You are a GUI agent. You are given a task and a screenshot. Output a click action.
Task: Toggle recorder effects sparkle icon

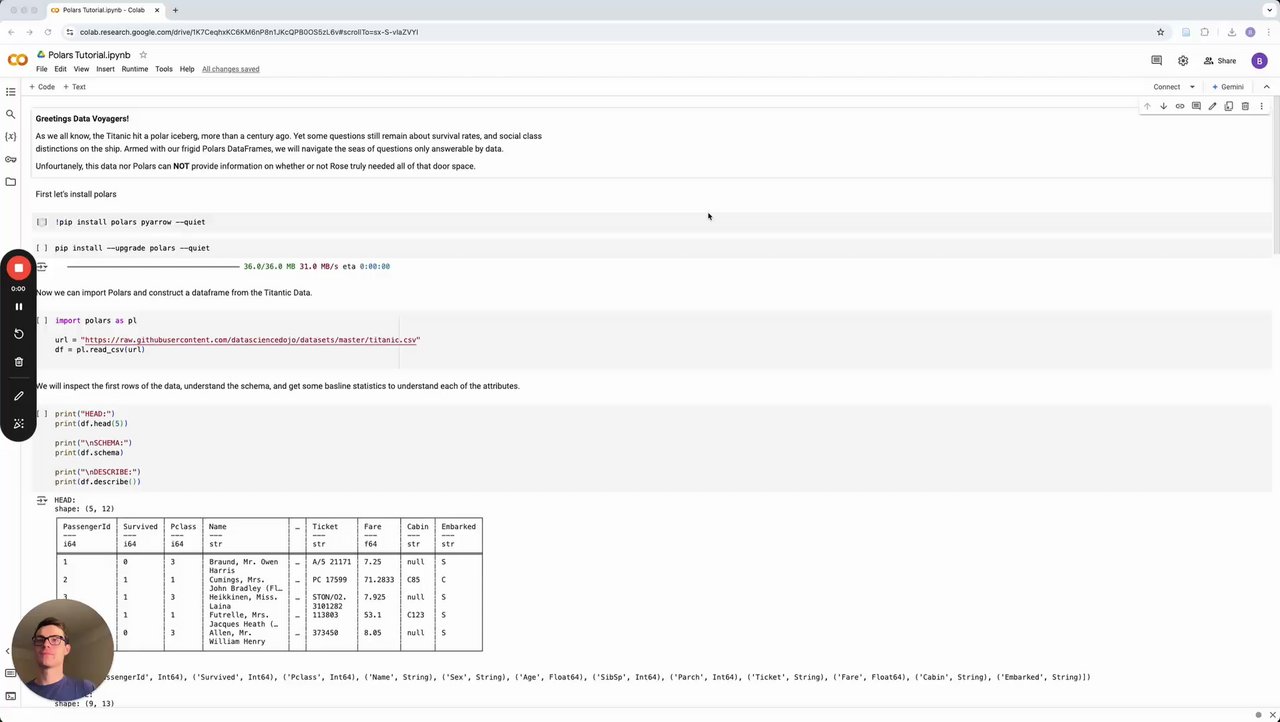click(18, 424)
